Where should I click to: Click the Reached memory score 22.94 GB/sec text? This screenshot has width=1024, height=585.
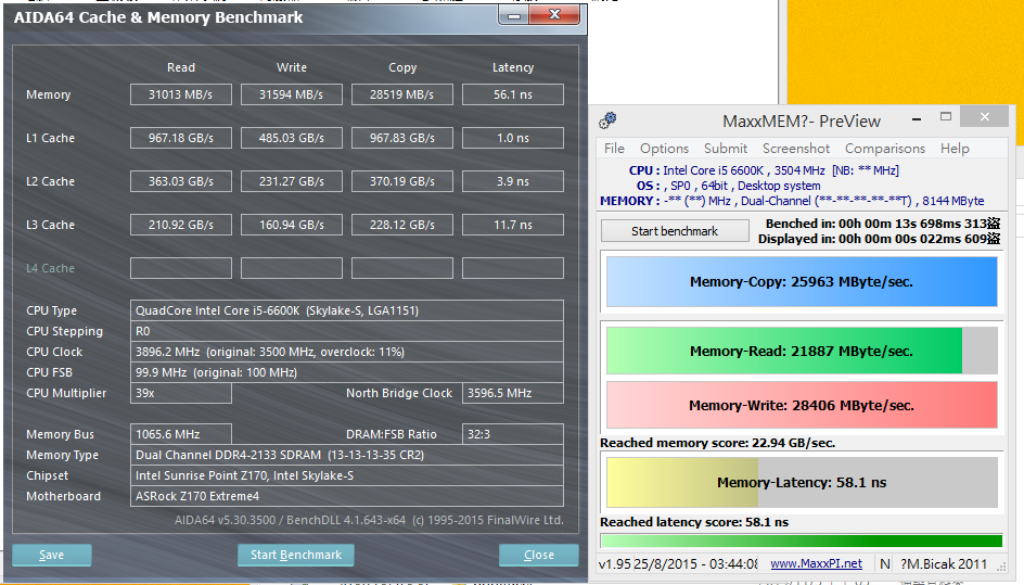pos(717,443)
